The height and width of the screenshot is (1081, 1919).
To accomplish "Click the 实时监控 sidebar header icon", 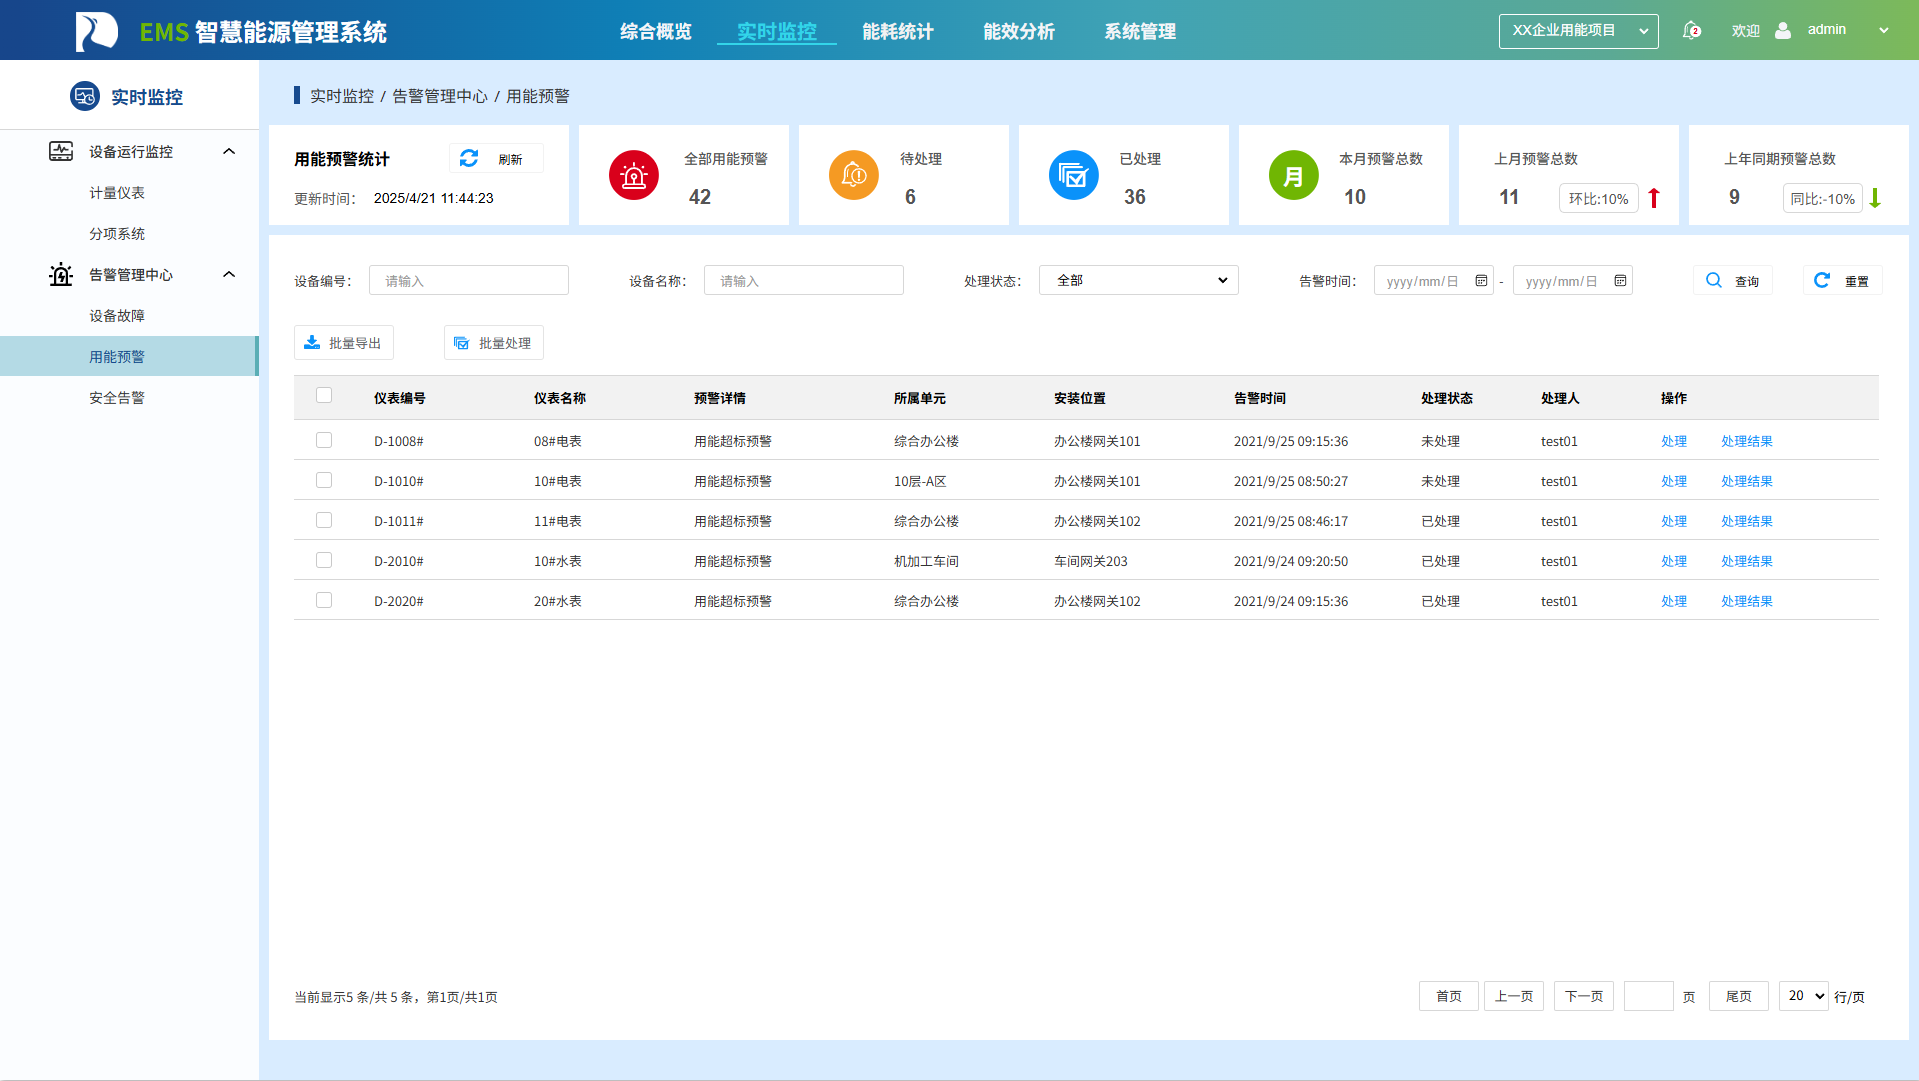I will tap(85, 96).
